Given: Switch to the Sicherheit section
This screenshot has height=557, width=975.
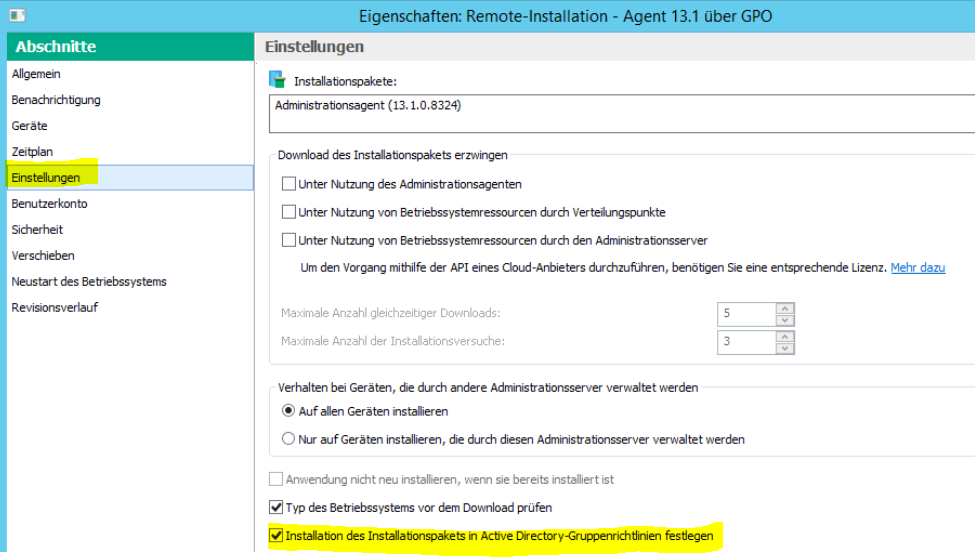Looking at the screenshot, I should click(x=37, y=229).
